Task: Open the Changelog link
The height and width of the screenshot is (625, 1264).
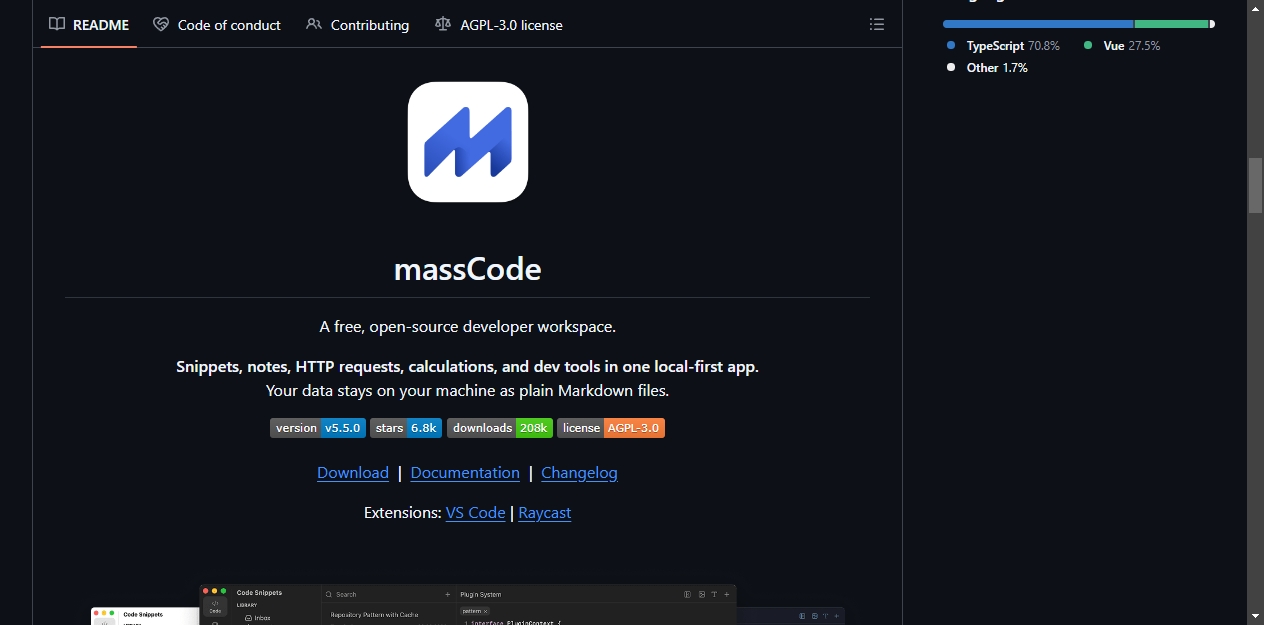Action: coord(579,473)
